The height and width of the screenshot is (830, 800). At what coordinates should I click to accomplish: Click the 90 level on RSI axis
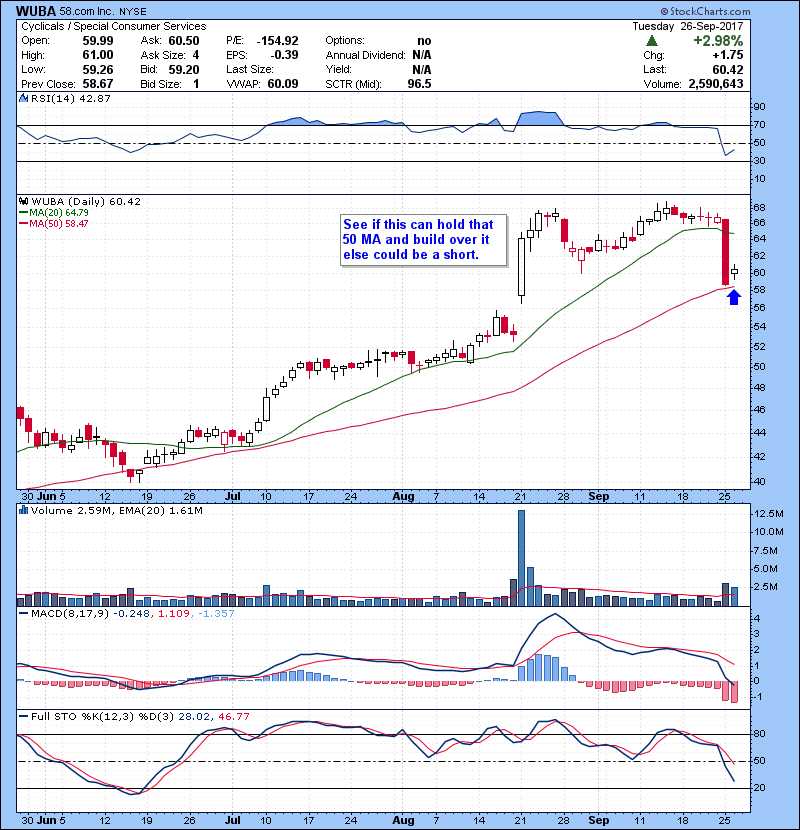point(759,107)
